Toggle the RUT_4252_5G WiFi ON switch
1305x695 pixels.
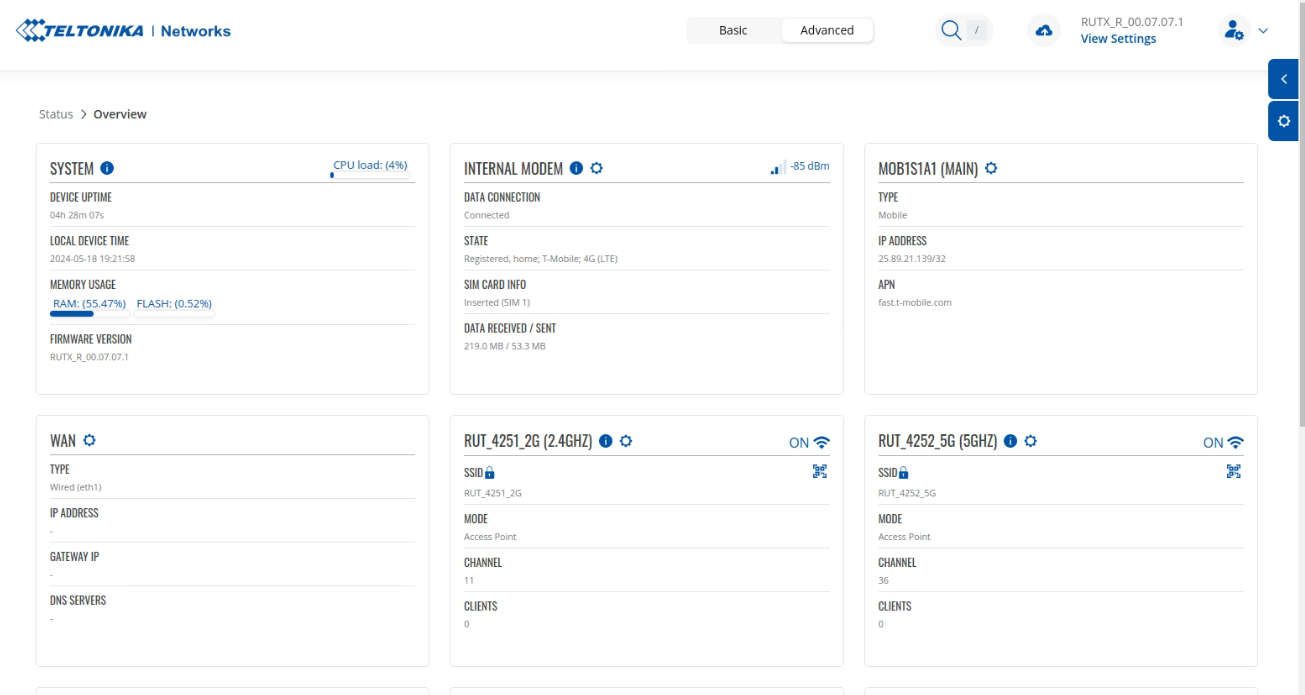[1223, 442]
